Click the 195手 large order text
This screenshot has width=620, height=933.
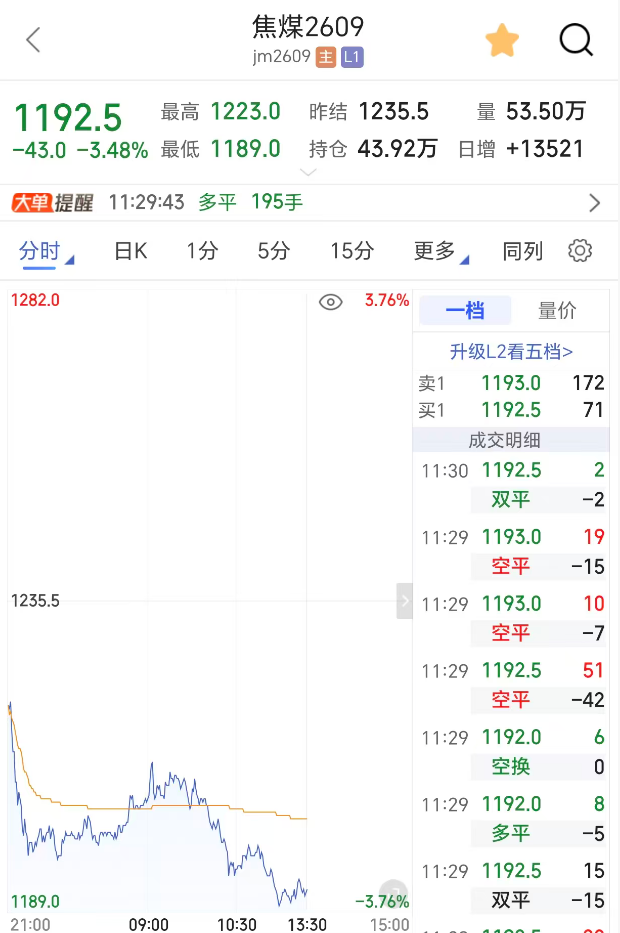(x=277, y=202)
